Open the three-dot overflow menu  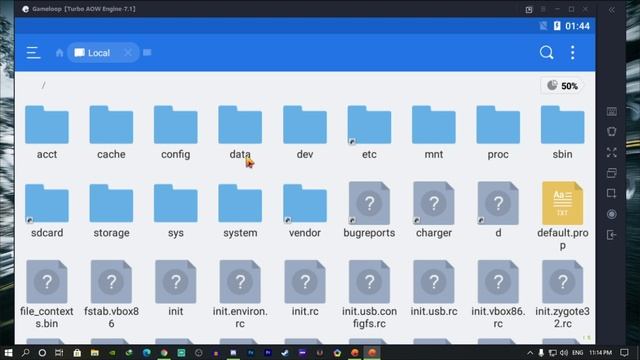pyautogui.click(x=573, y=53)
